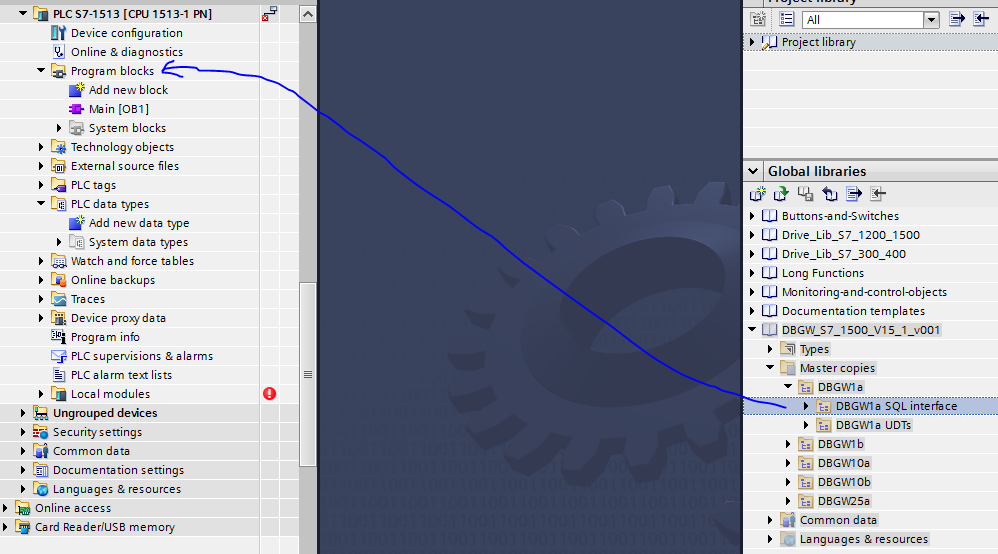Image resolution: width=998 pixels, height=554 pixels.
Task: Click the Program info icon
Action: [x=59, y=337]
